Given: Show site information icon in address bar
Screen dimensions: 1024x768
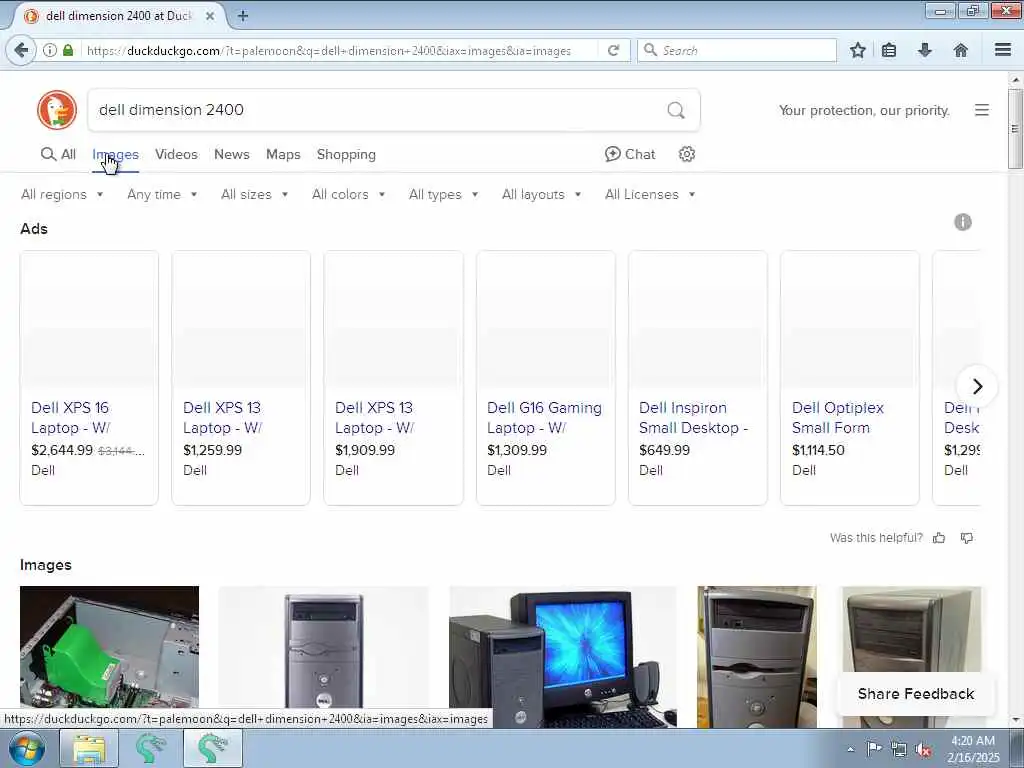Looking at the screenshot, I should [50, 50].
